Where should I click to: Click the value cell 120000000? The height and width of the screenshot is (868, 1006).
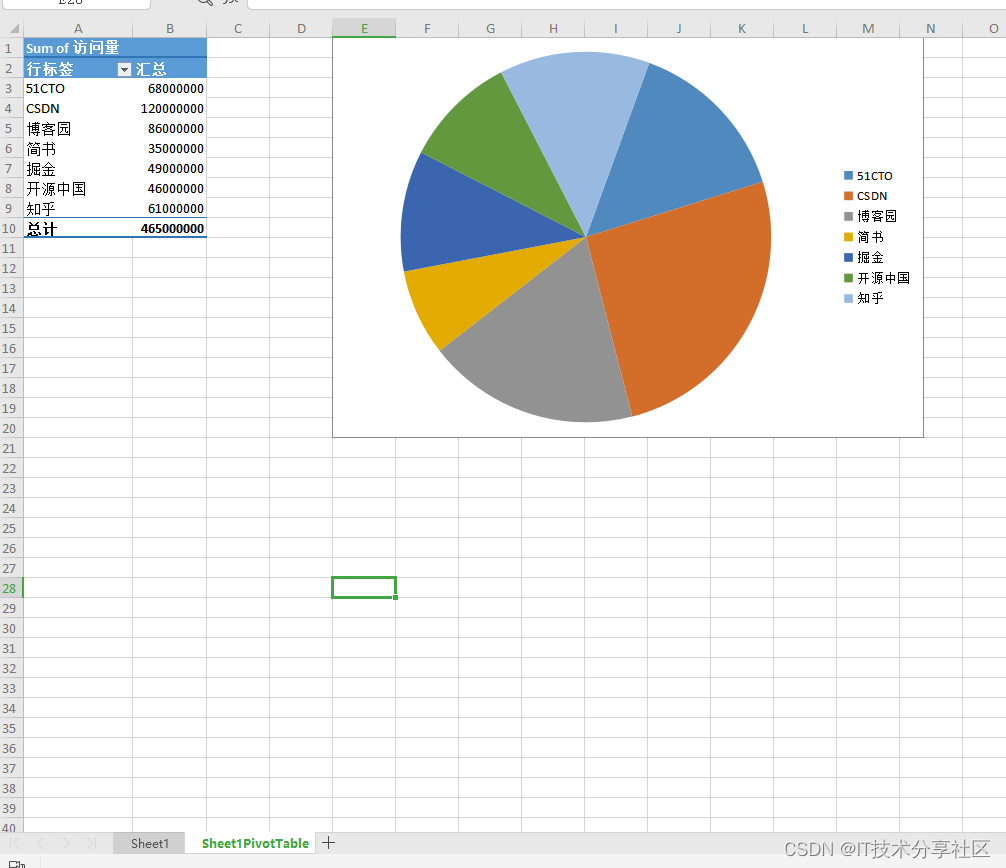coord(170,108)
